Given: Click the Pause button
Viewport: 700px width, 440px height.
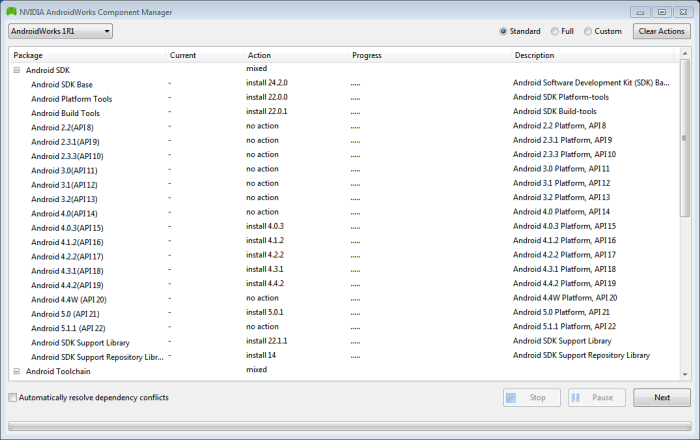Looking at the screenshot, I should (x=597, y=398).
